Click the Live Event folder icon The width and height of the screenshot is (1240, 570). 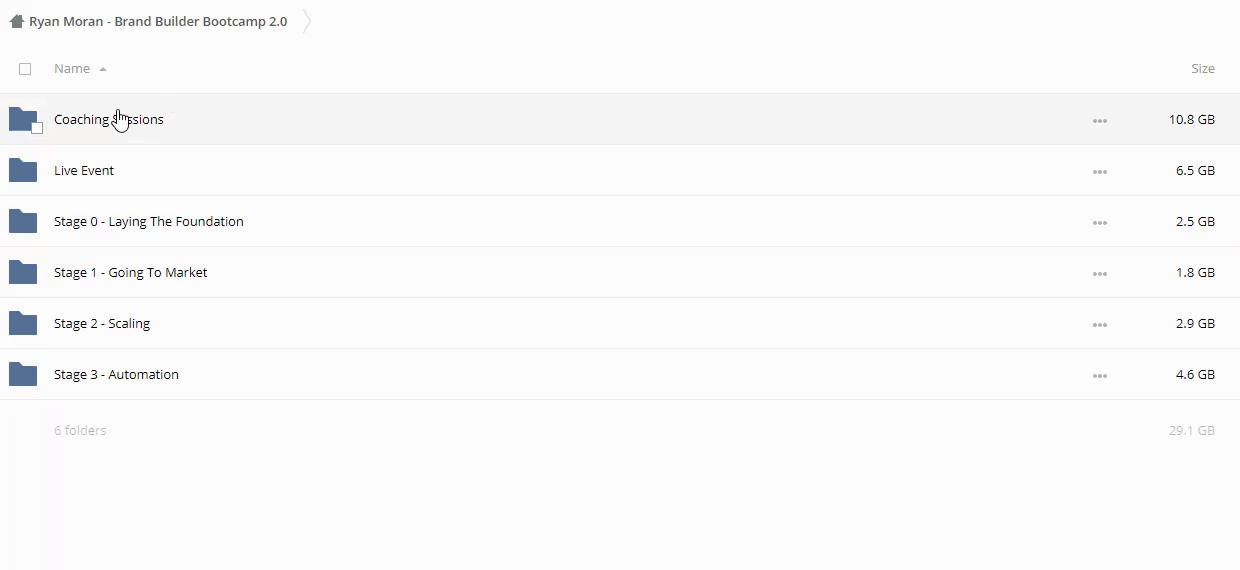pyautogui.click(x=22, y=171)
